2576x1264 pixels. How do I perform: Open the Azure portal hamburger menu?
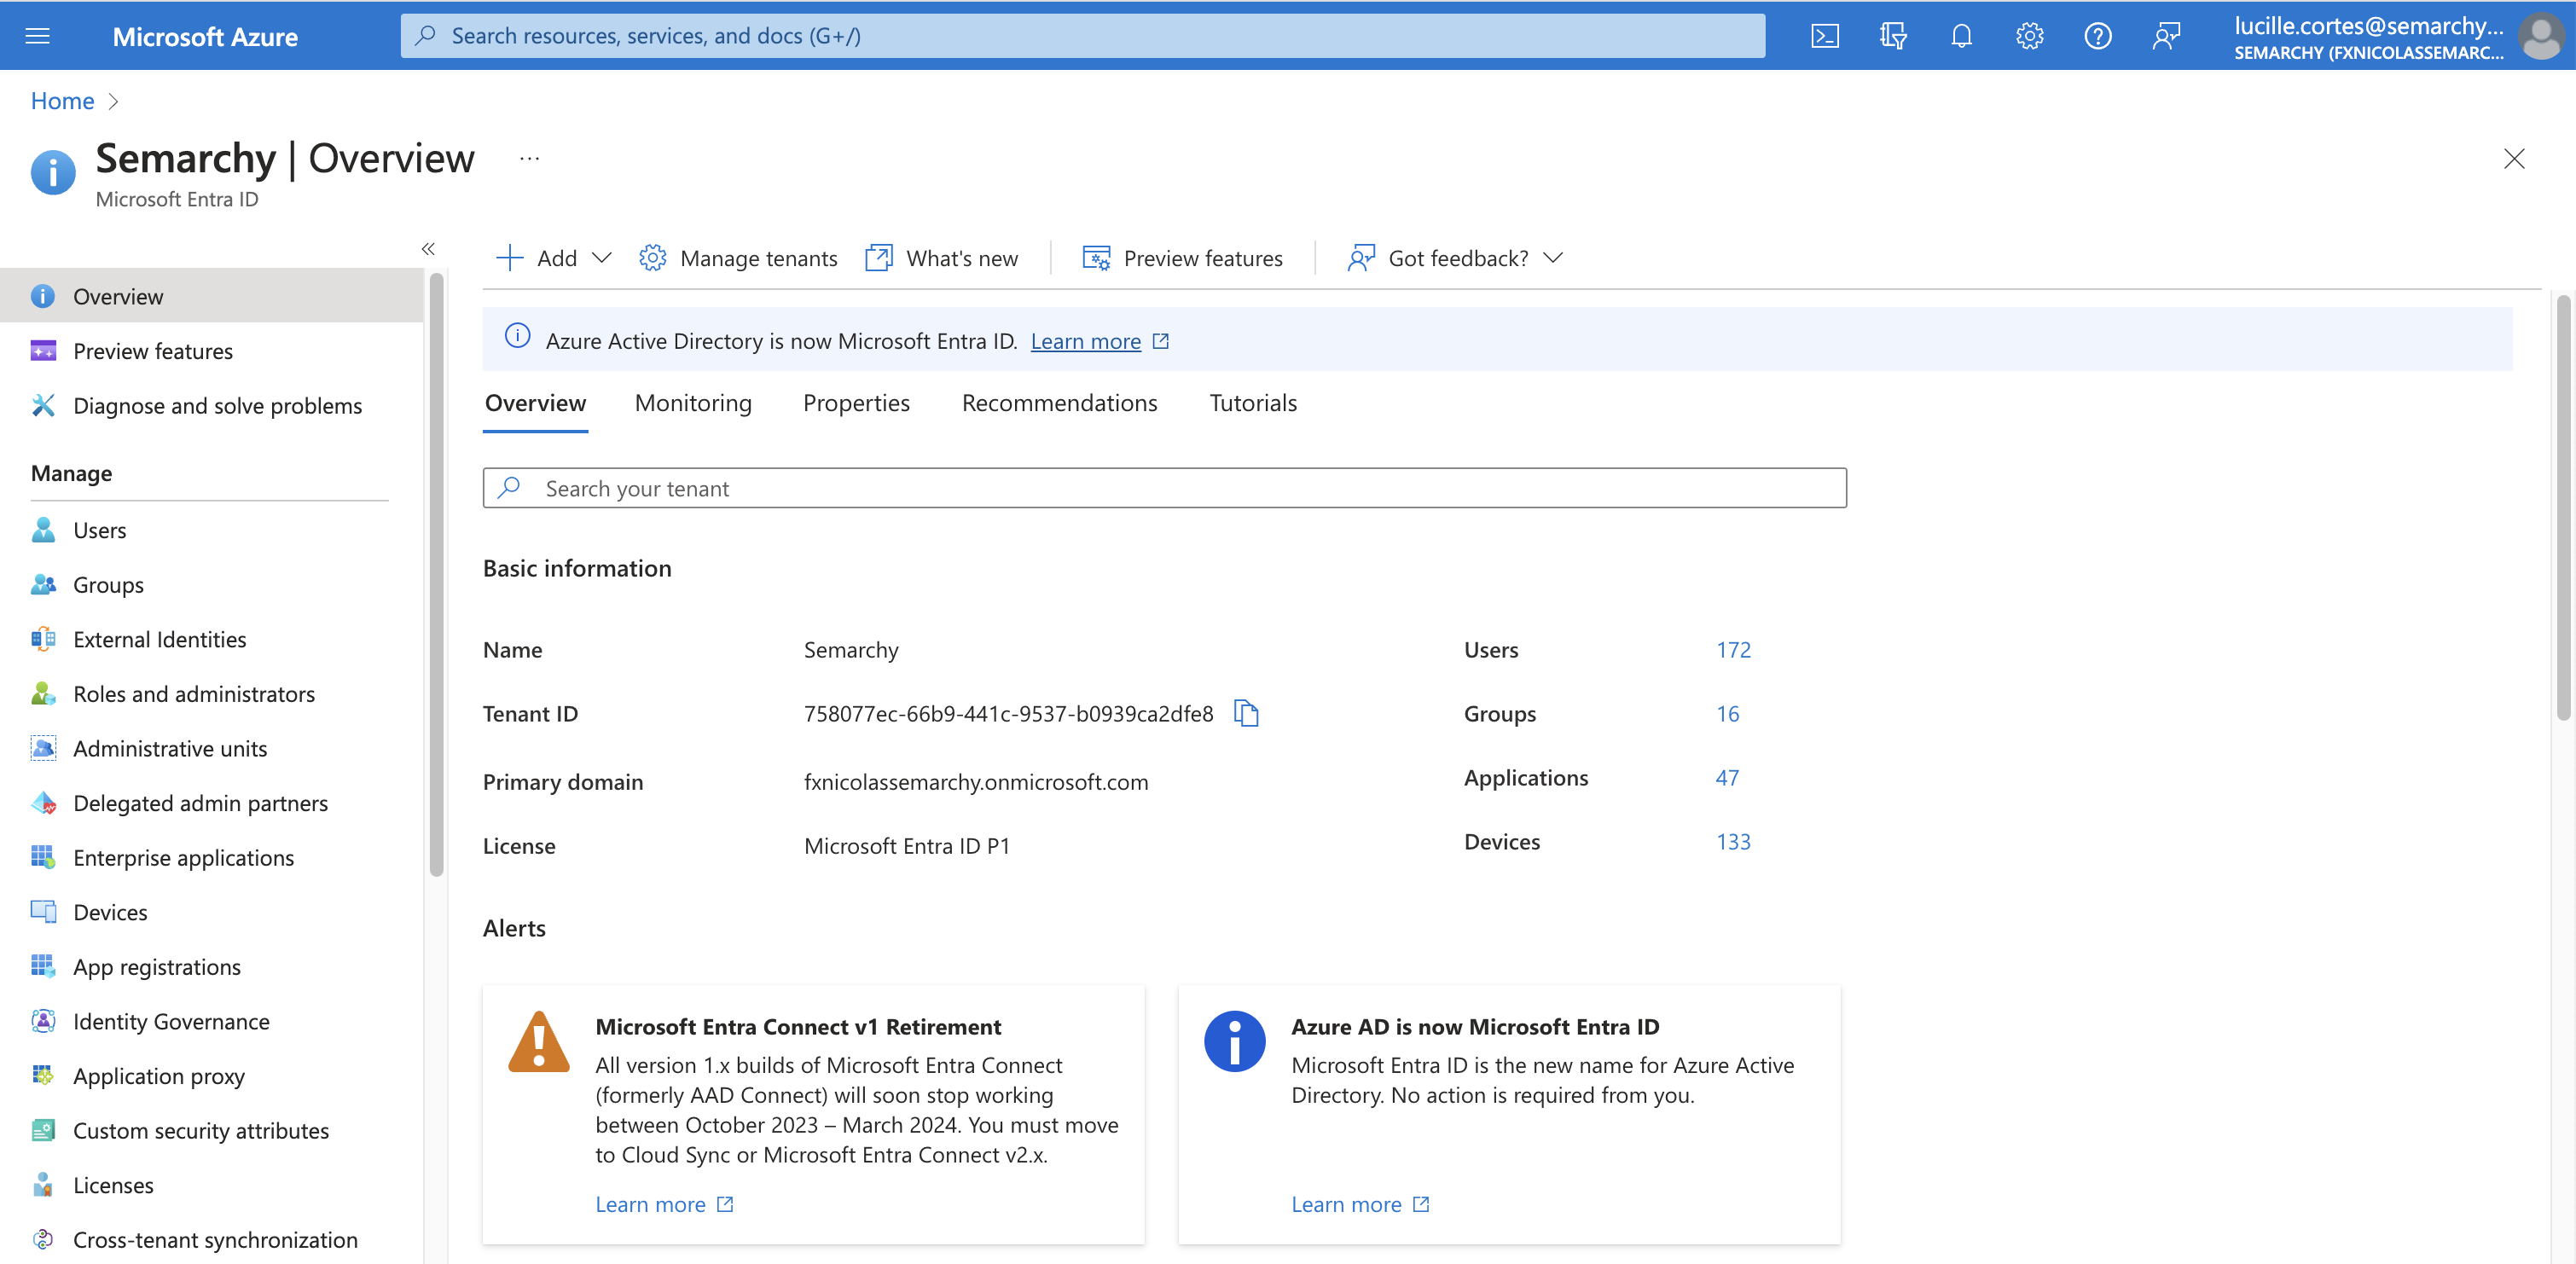pos(37,35)
